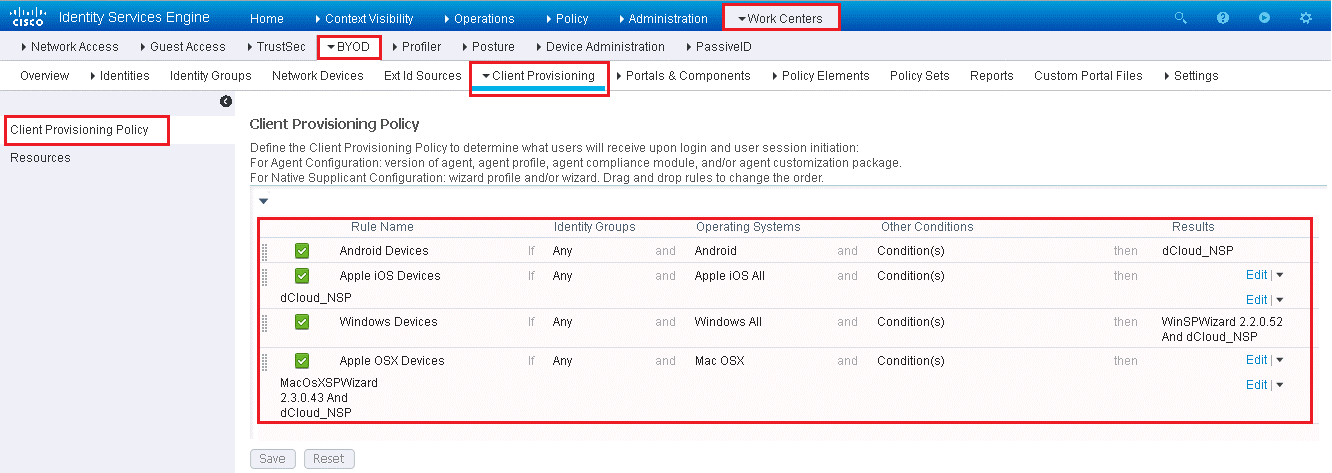Expand the Policy menu in top bar

[568, 19]
